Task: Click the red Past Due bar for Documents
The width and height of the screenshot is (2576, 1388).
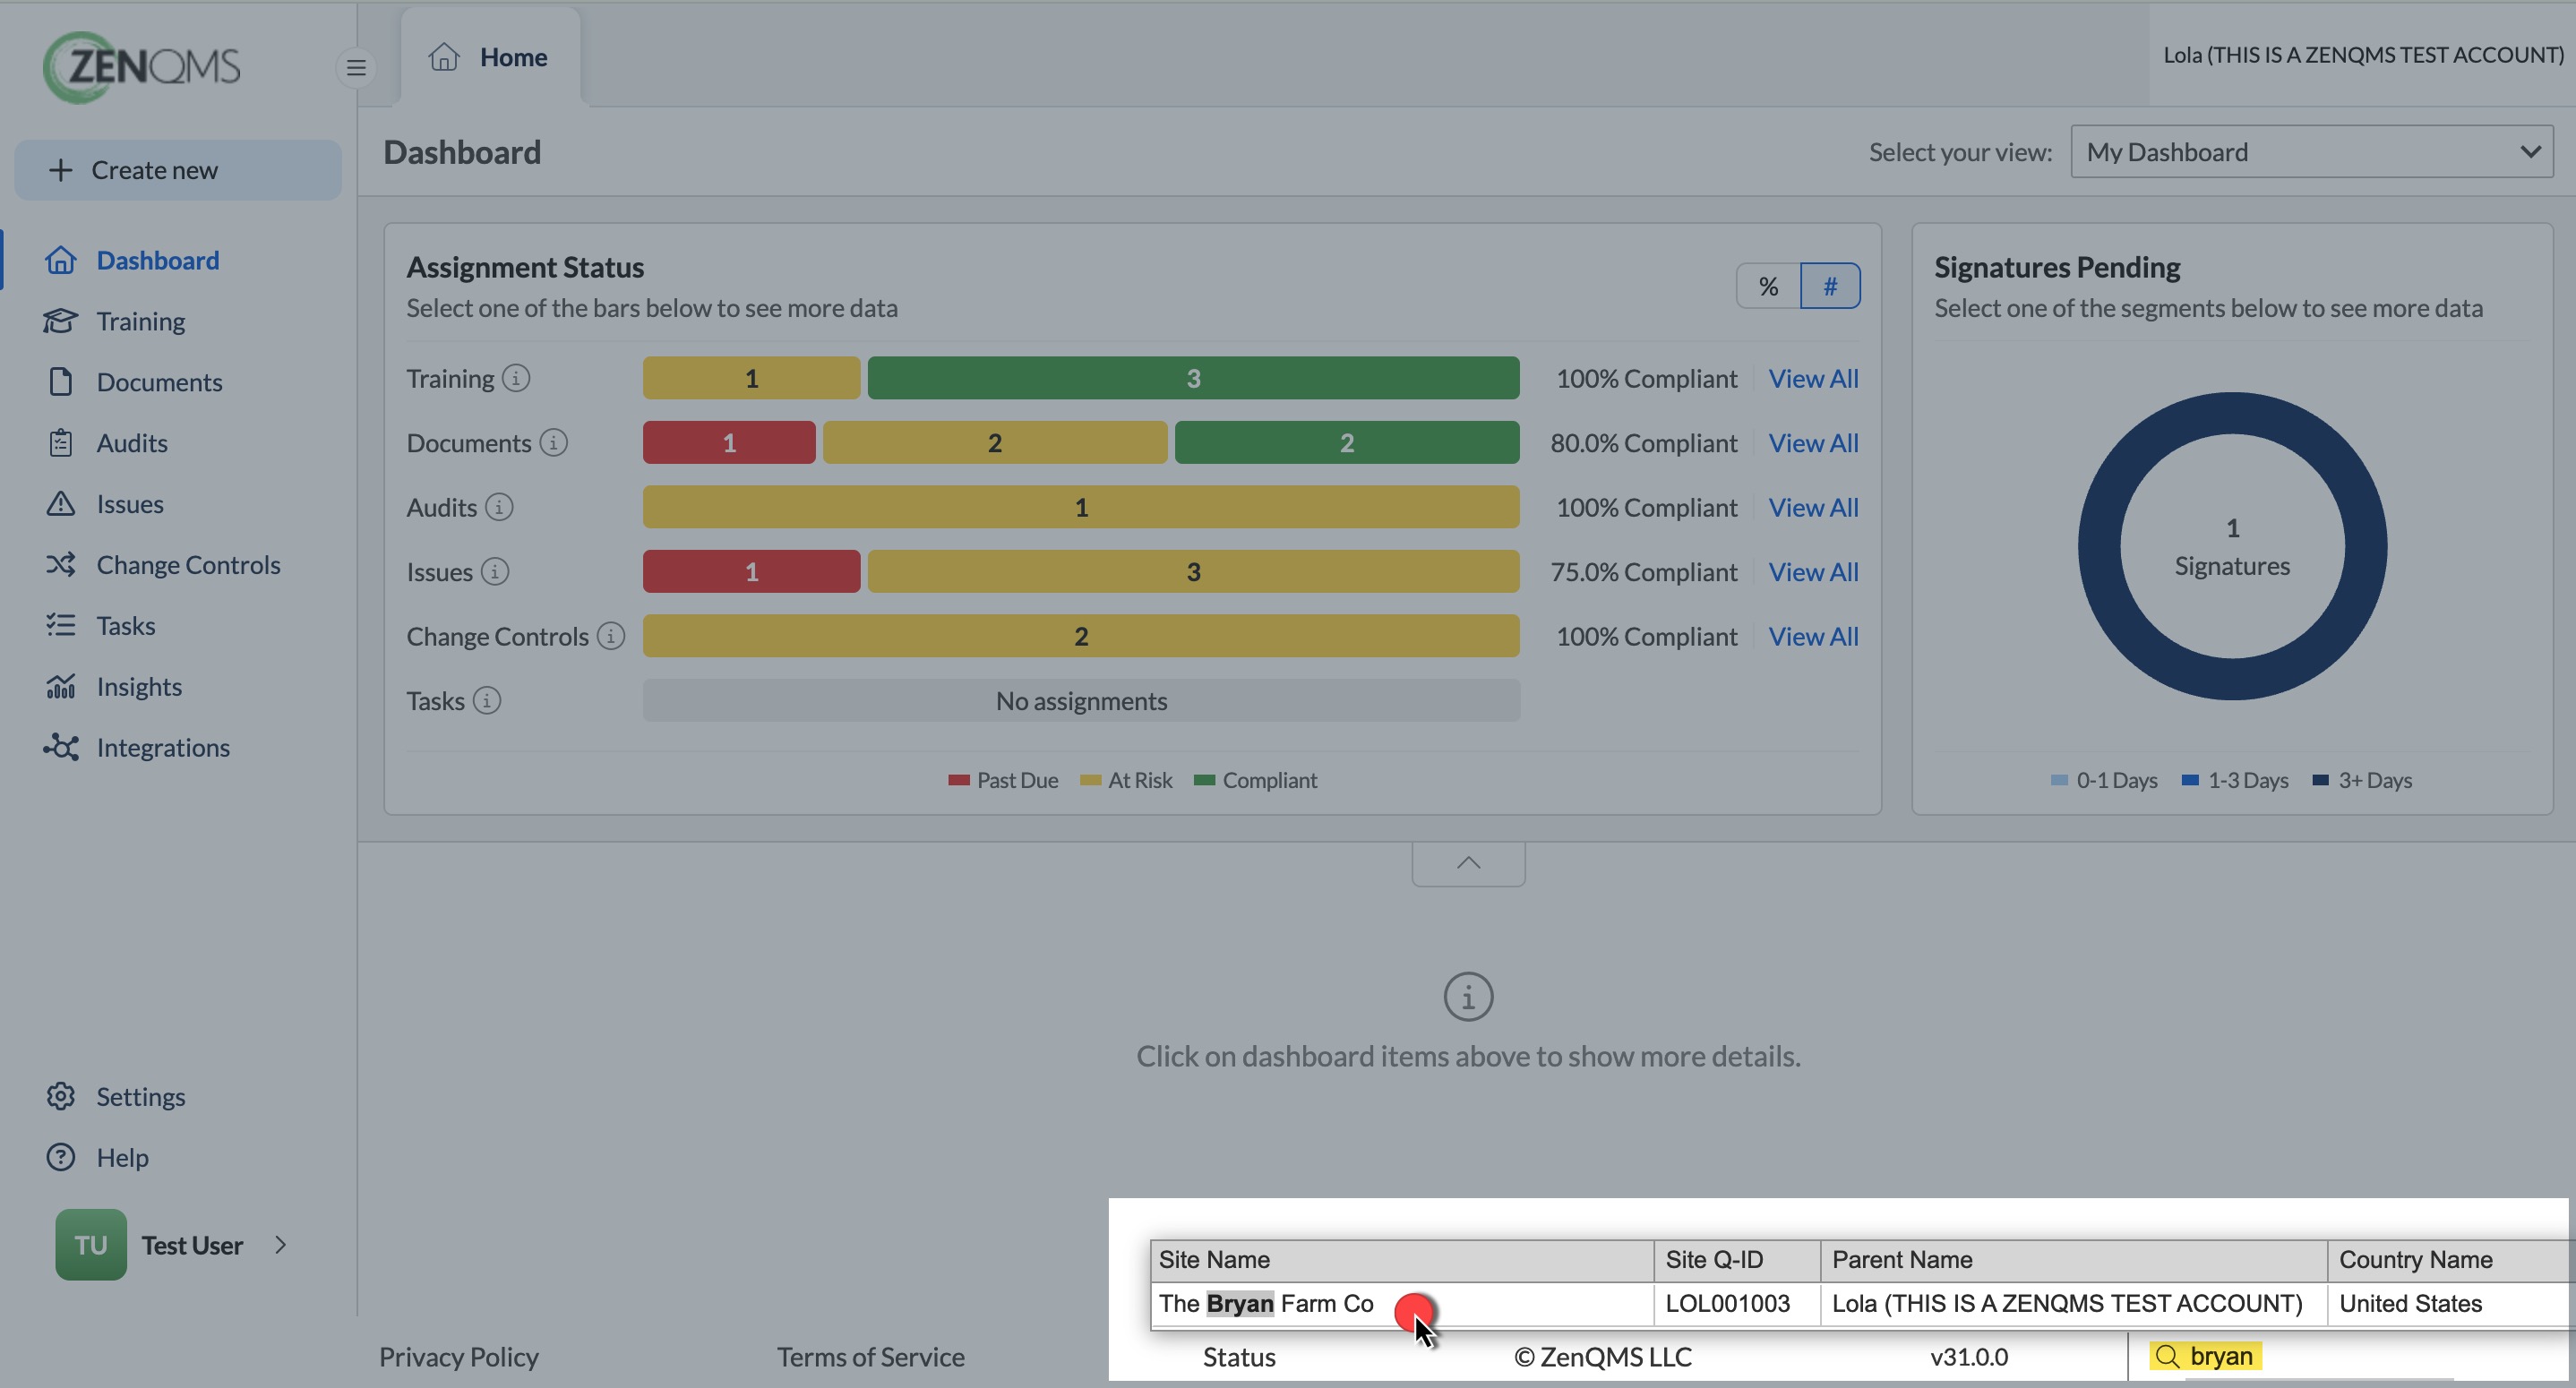Action: pyautogui.click(x=729, y=443)
